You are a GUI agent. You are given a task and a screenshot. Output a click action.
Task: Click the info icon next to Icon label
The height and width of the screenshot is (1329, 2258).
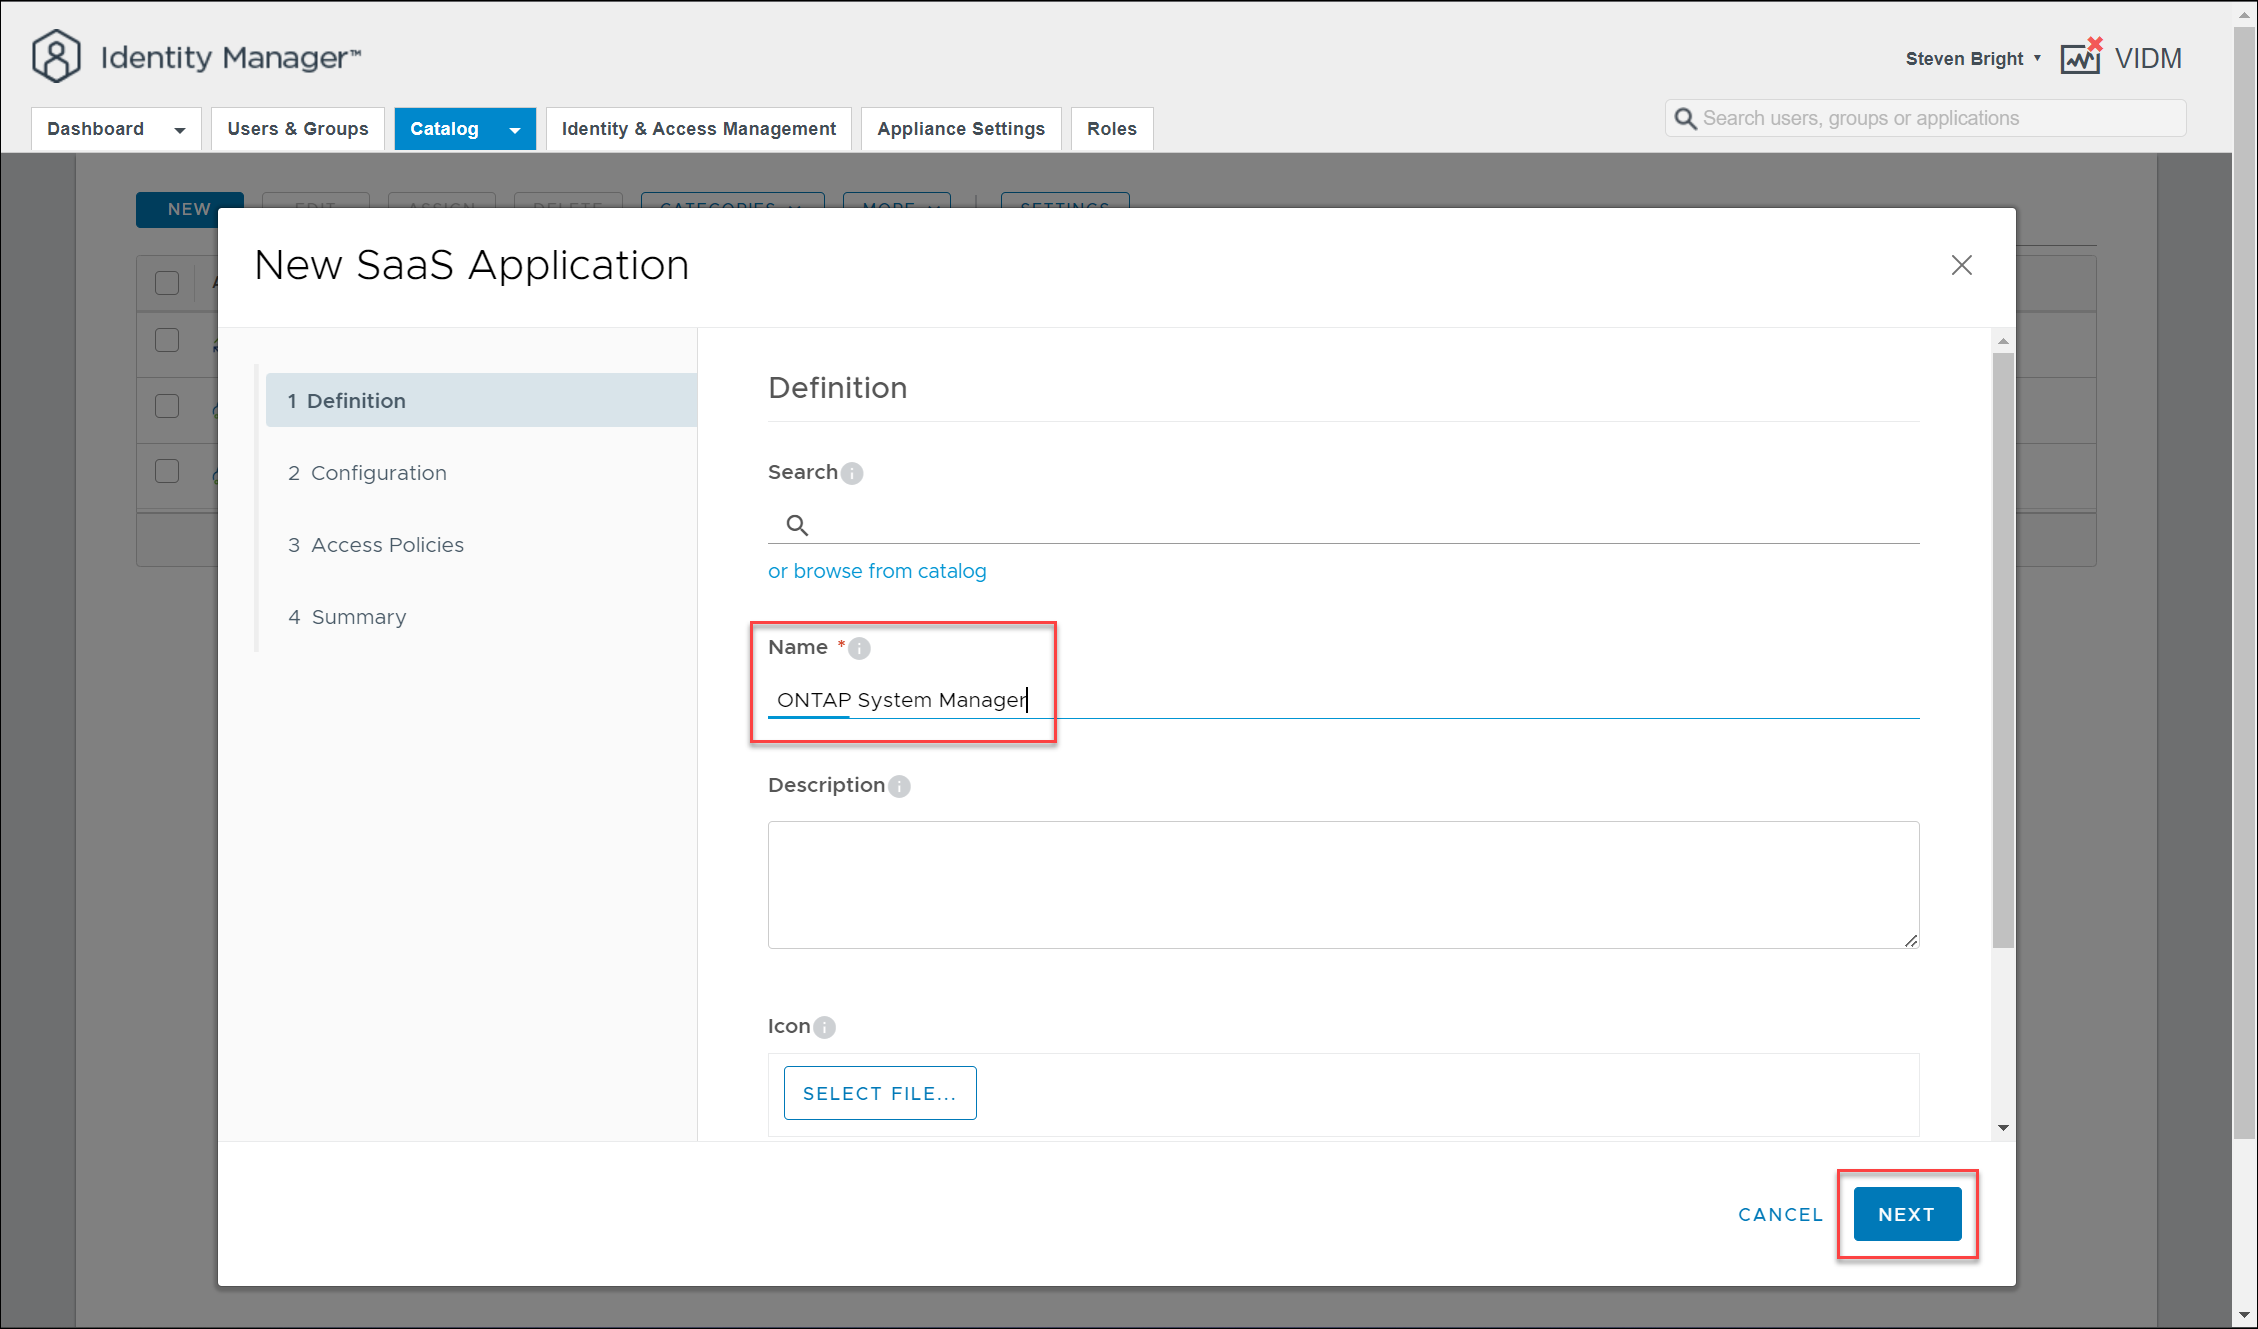[824, 1027]
